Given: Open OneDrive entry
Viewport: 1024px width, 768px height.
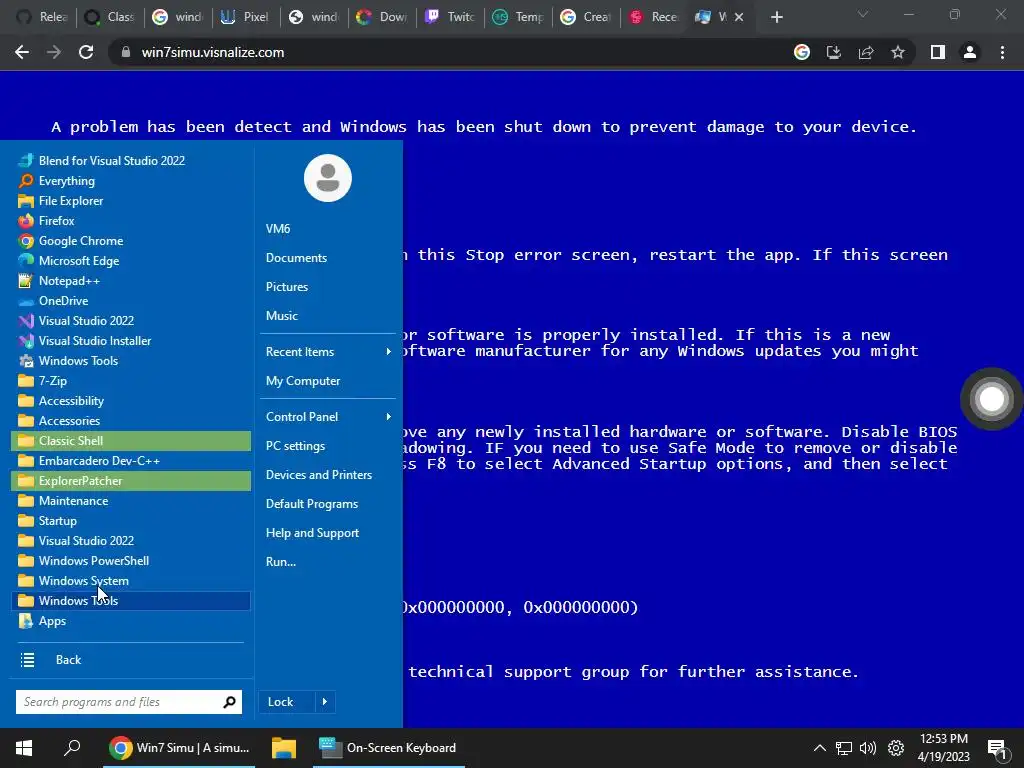Looking at the screenshot, I should pos(131,301).
